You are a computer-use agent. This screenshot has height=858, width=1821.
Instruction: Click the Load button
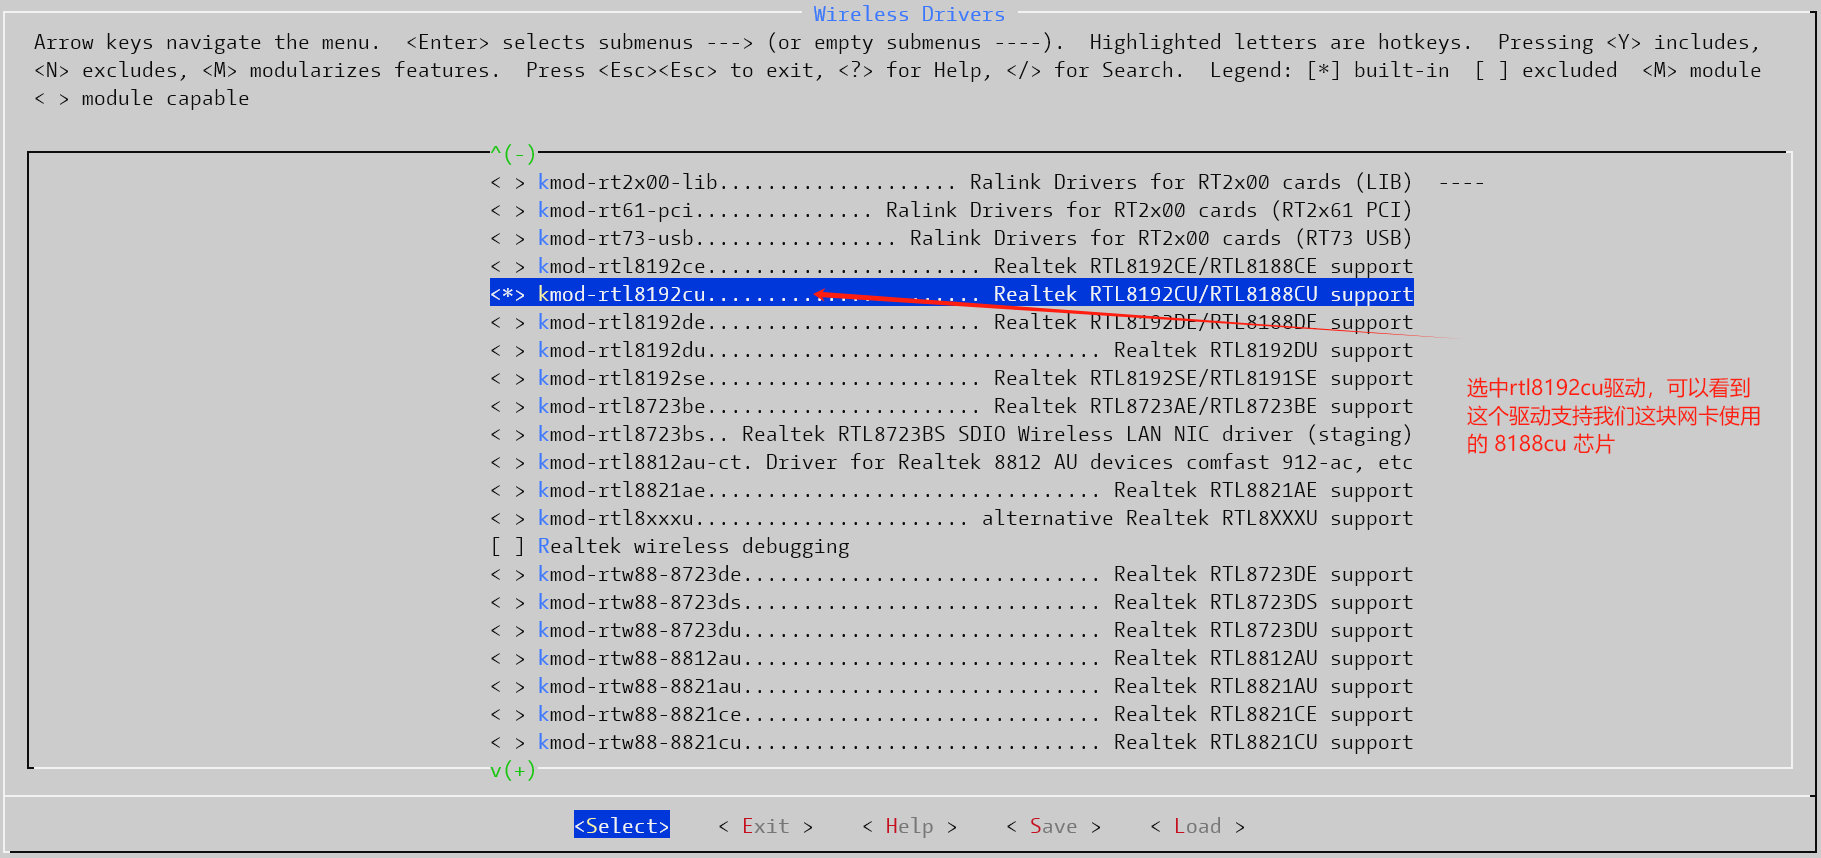point(1197,825)
